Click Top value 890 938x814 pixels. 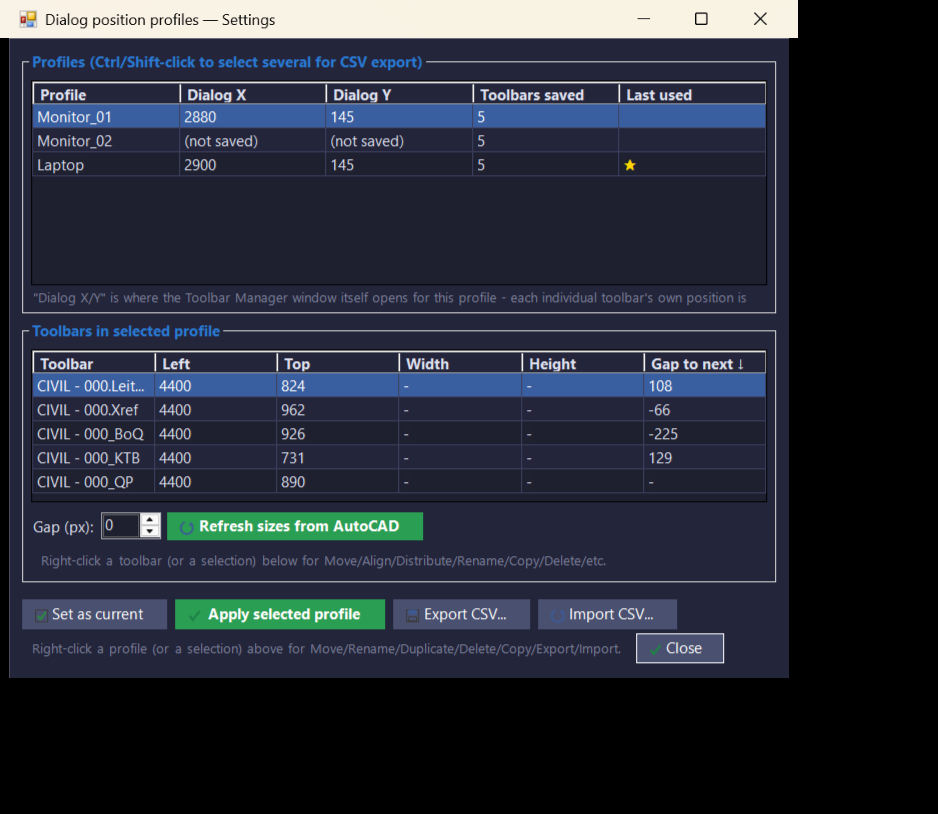293,481
